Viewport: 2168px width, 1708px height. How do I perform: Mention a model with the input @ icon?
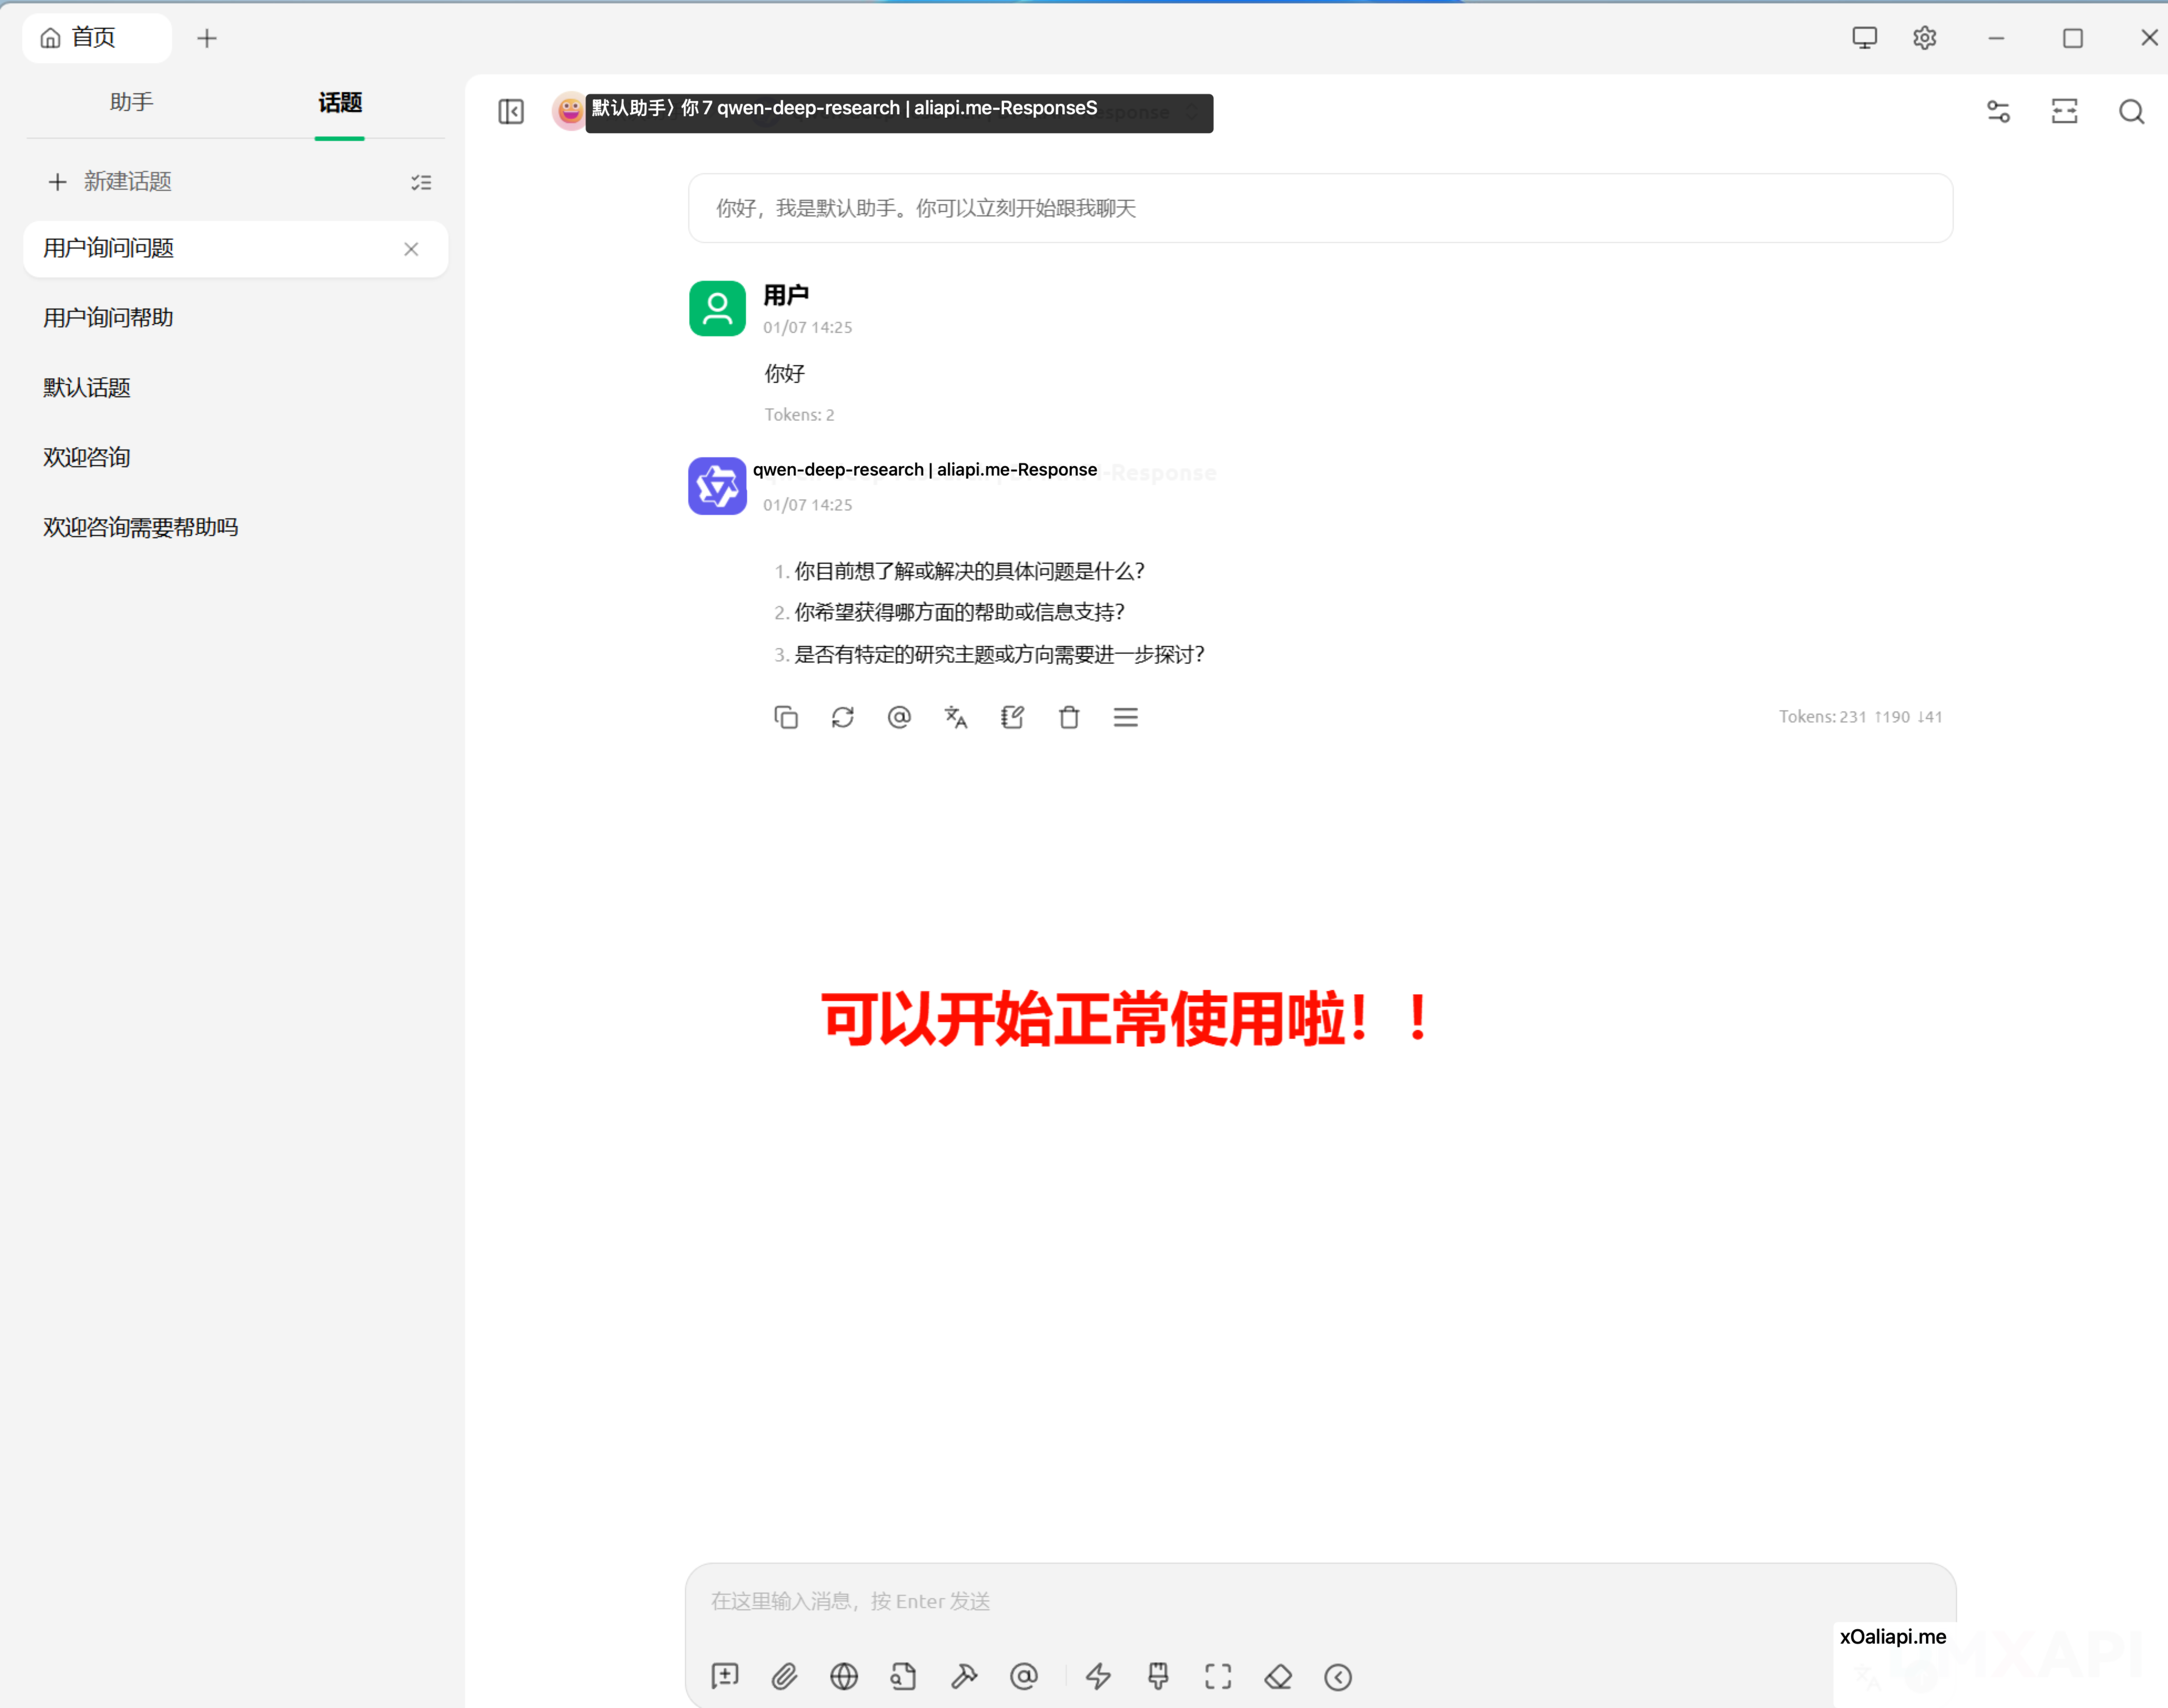click(x=1024, y=1676)
